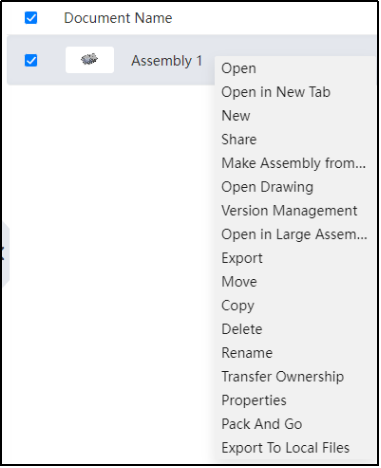Choose Open from the context menu
381x468 pixels.
(239, 68)
